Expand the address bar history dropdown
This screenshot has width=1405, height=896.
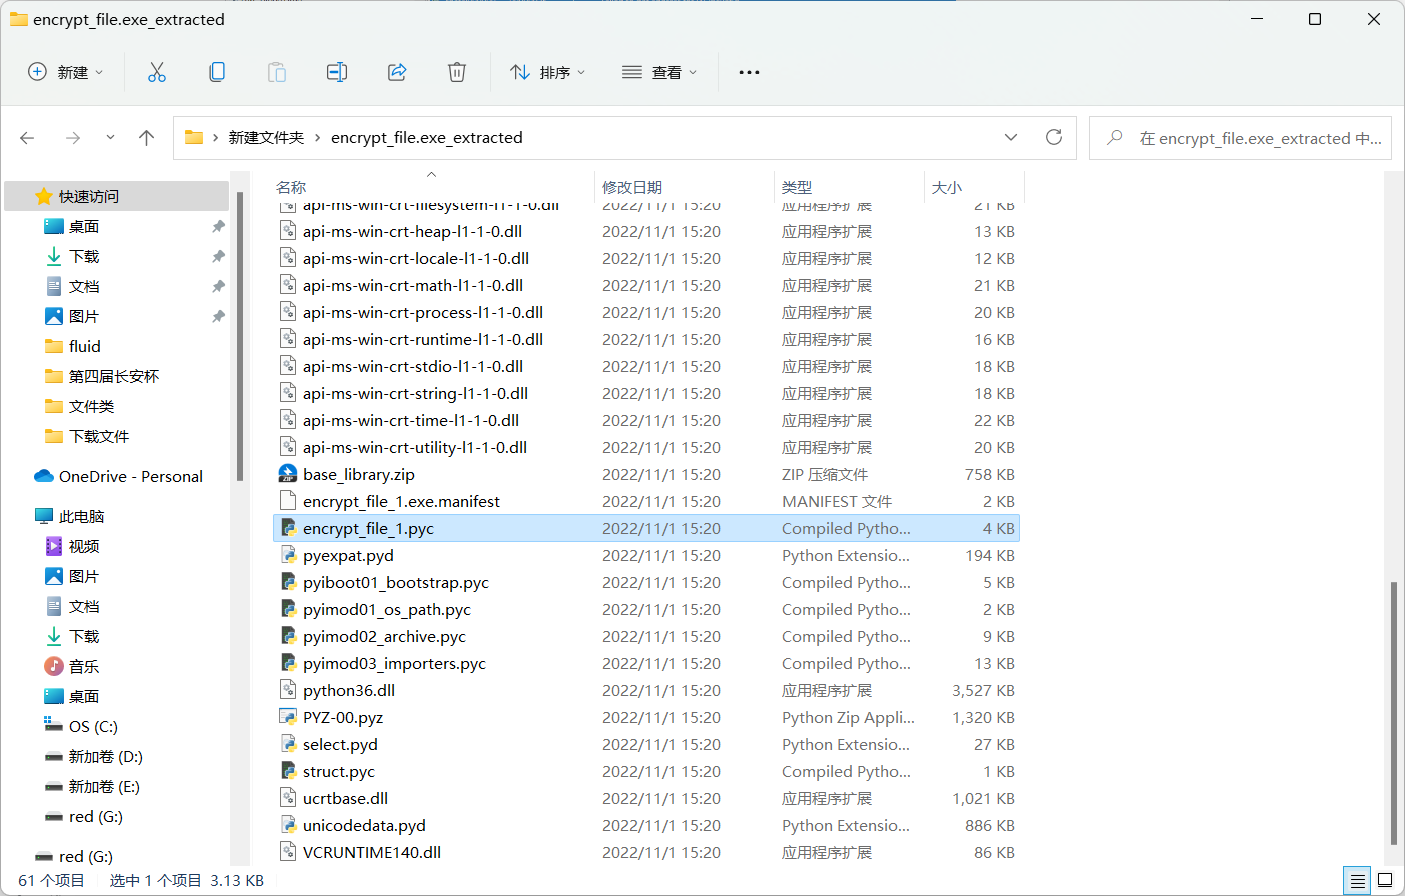pos(1011,137)
